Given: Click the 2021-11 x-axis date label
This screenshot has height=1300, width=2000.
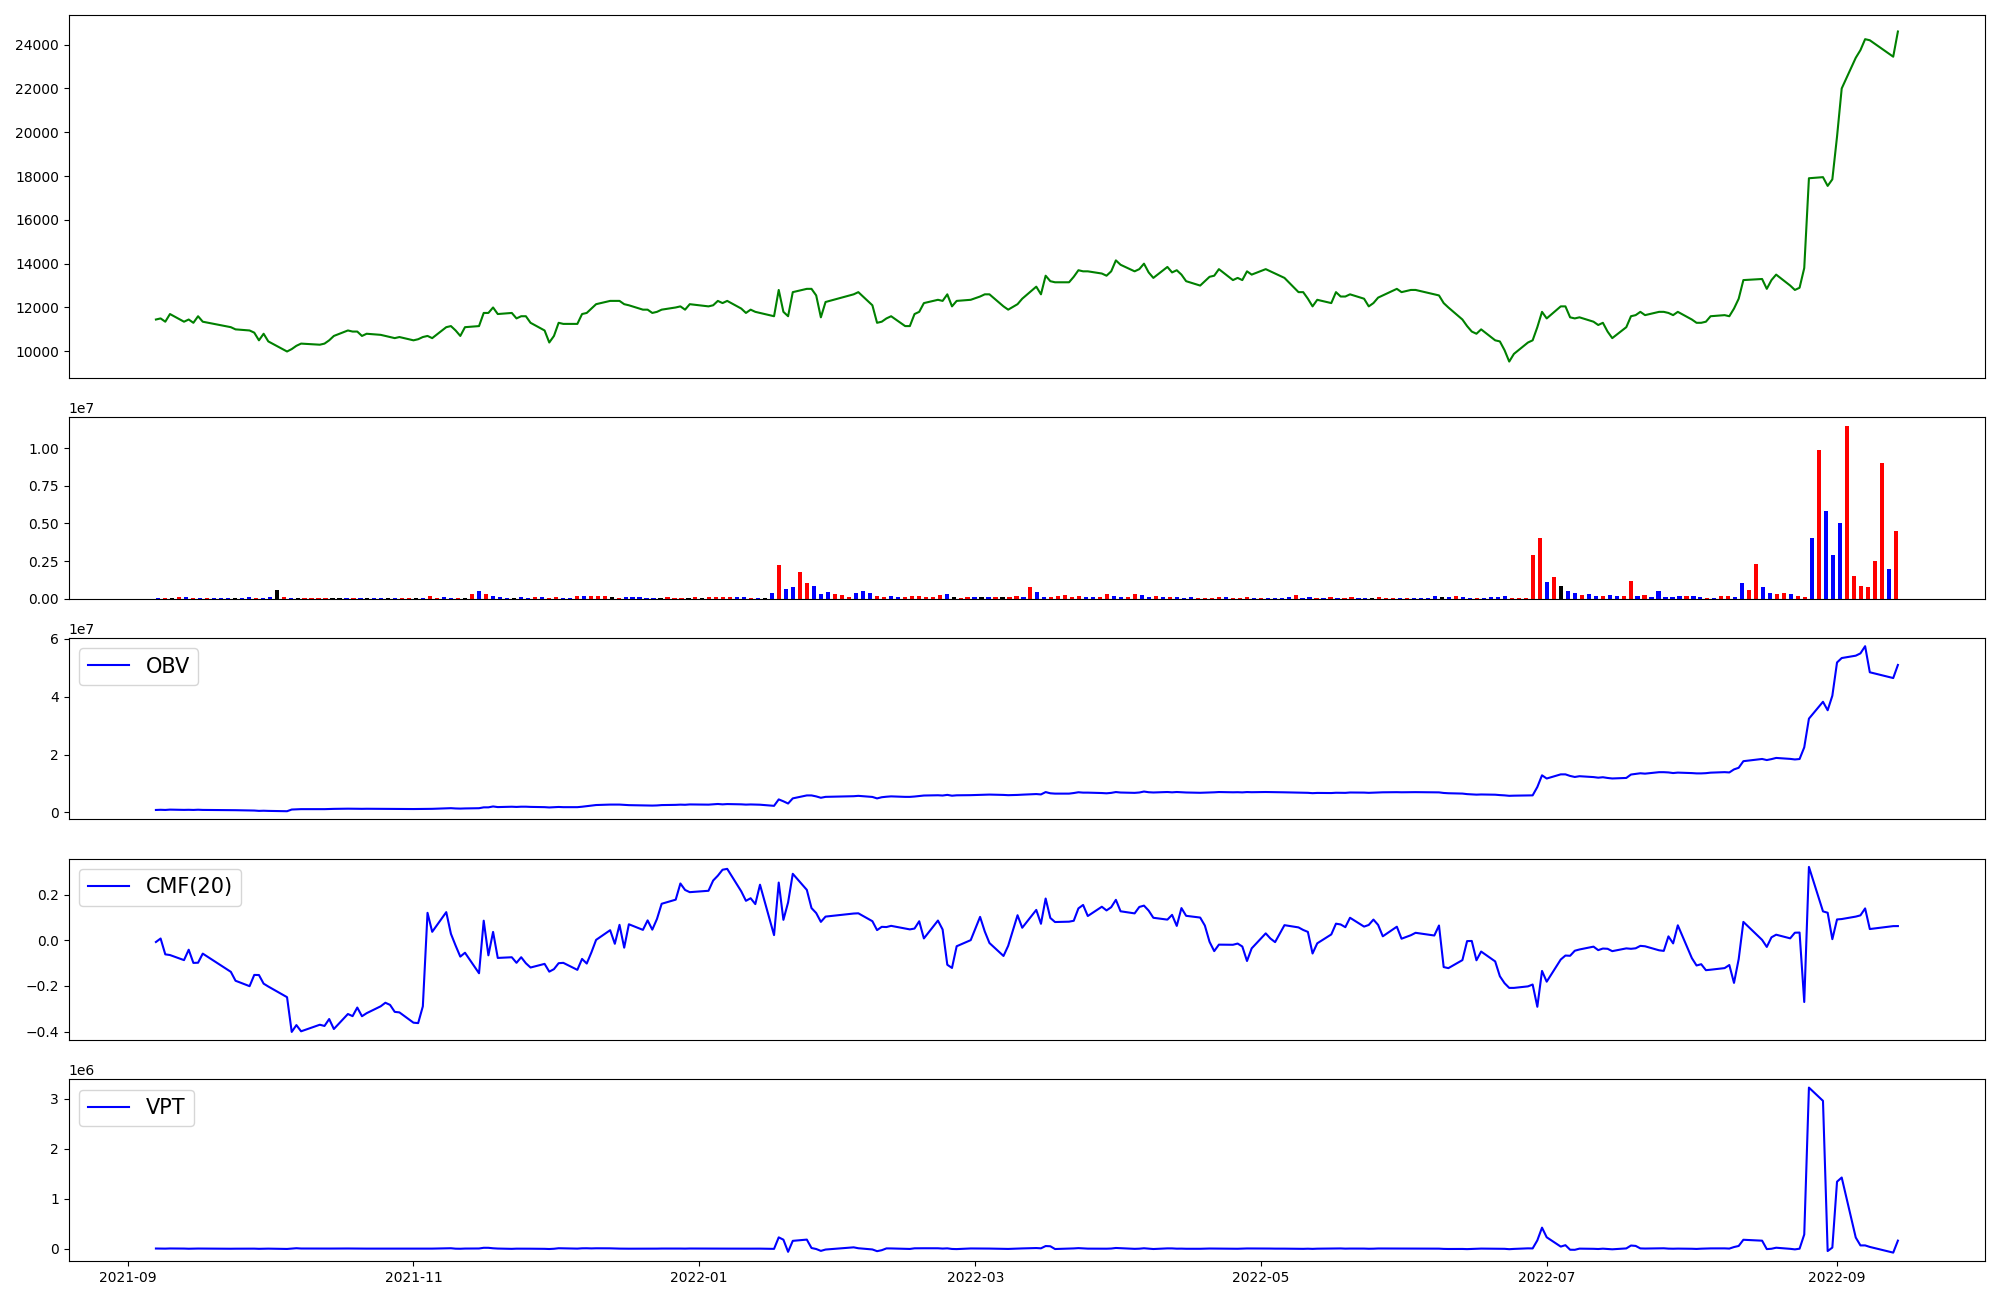Looking at the screenshot, I should coord(413,1277).
